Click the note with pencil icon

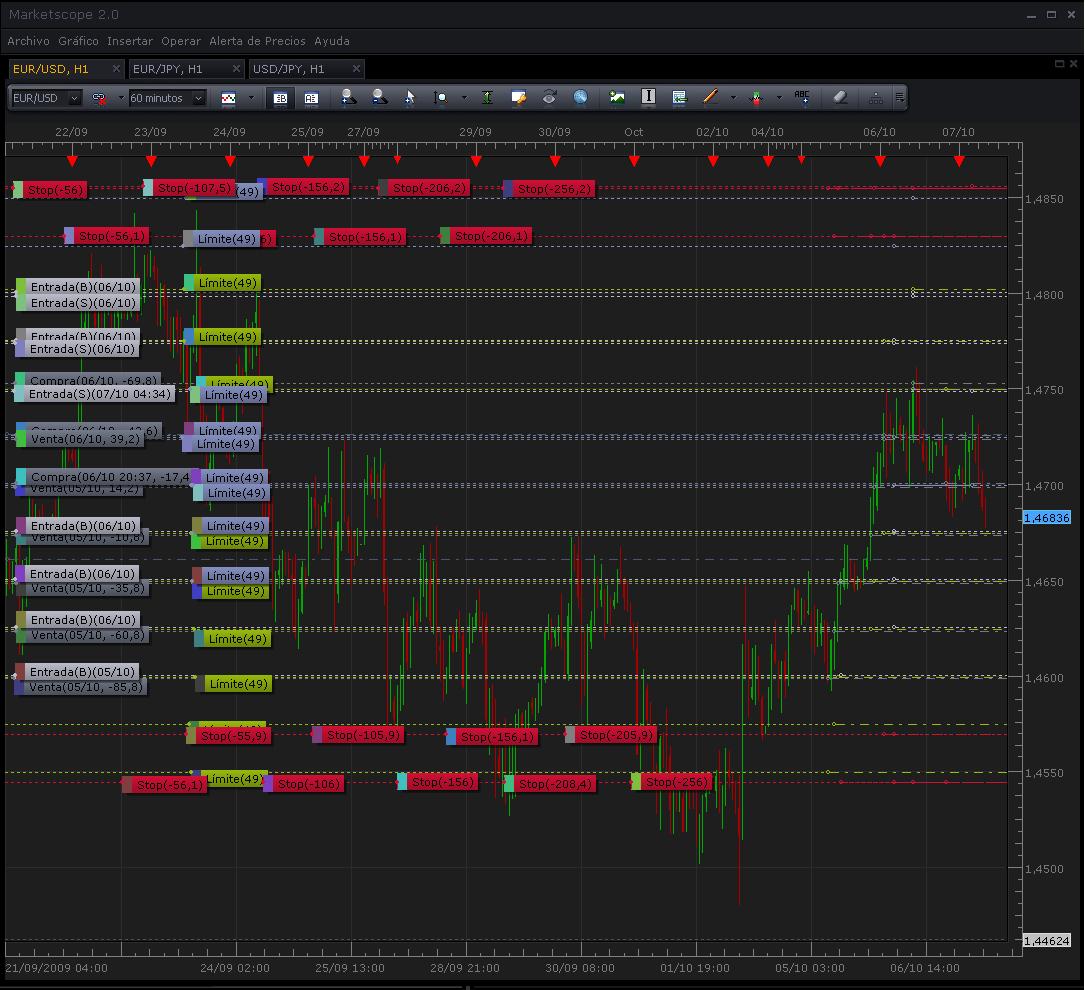coord(518,98)
